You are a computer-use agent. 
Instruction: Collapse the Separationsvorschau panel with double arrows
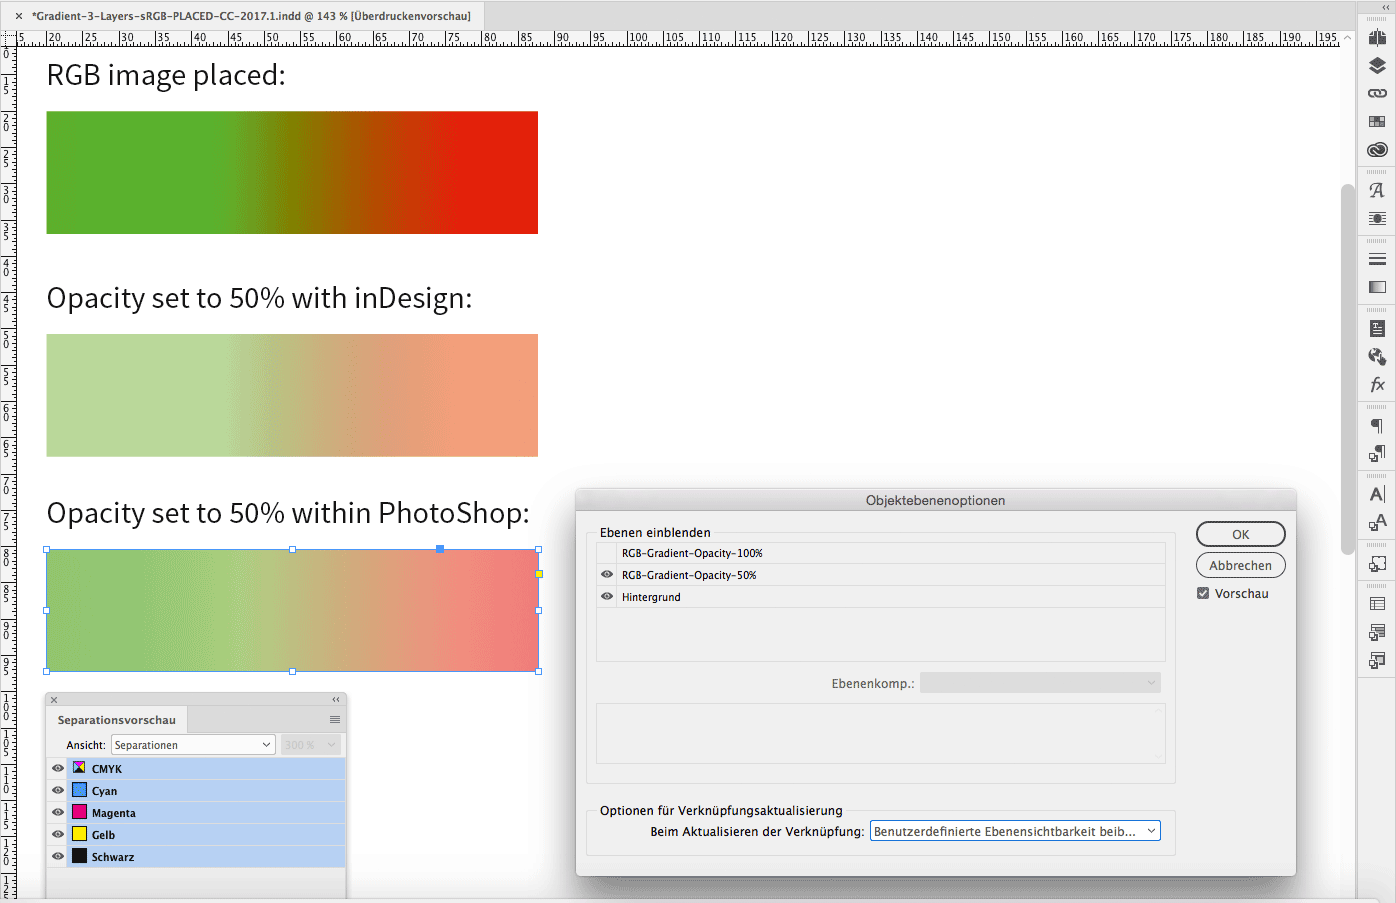(336, 699)
